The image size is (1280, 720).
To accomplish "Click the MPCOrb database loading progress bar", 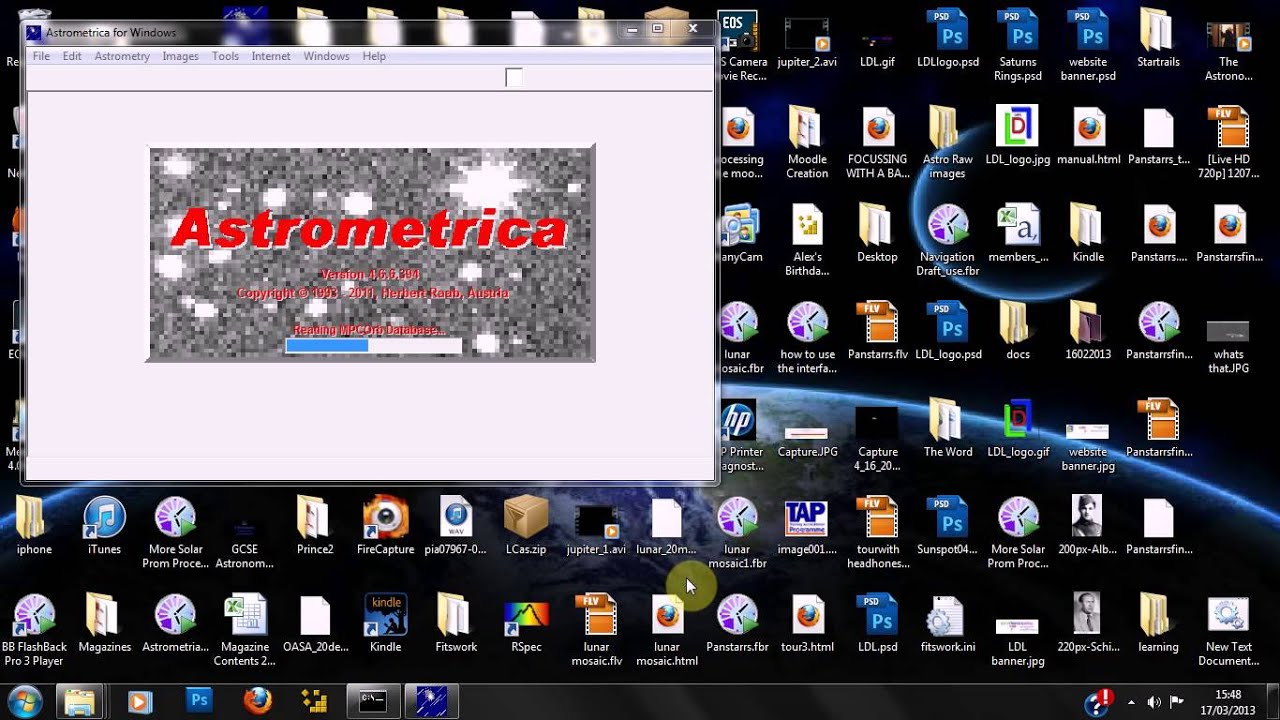I will pos(374,345).
